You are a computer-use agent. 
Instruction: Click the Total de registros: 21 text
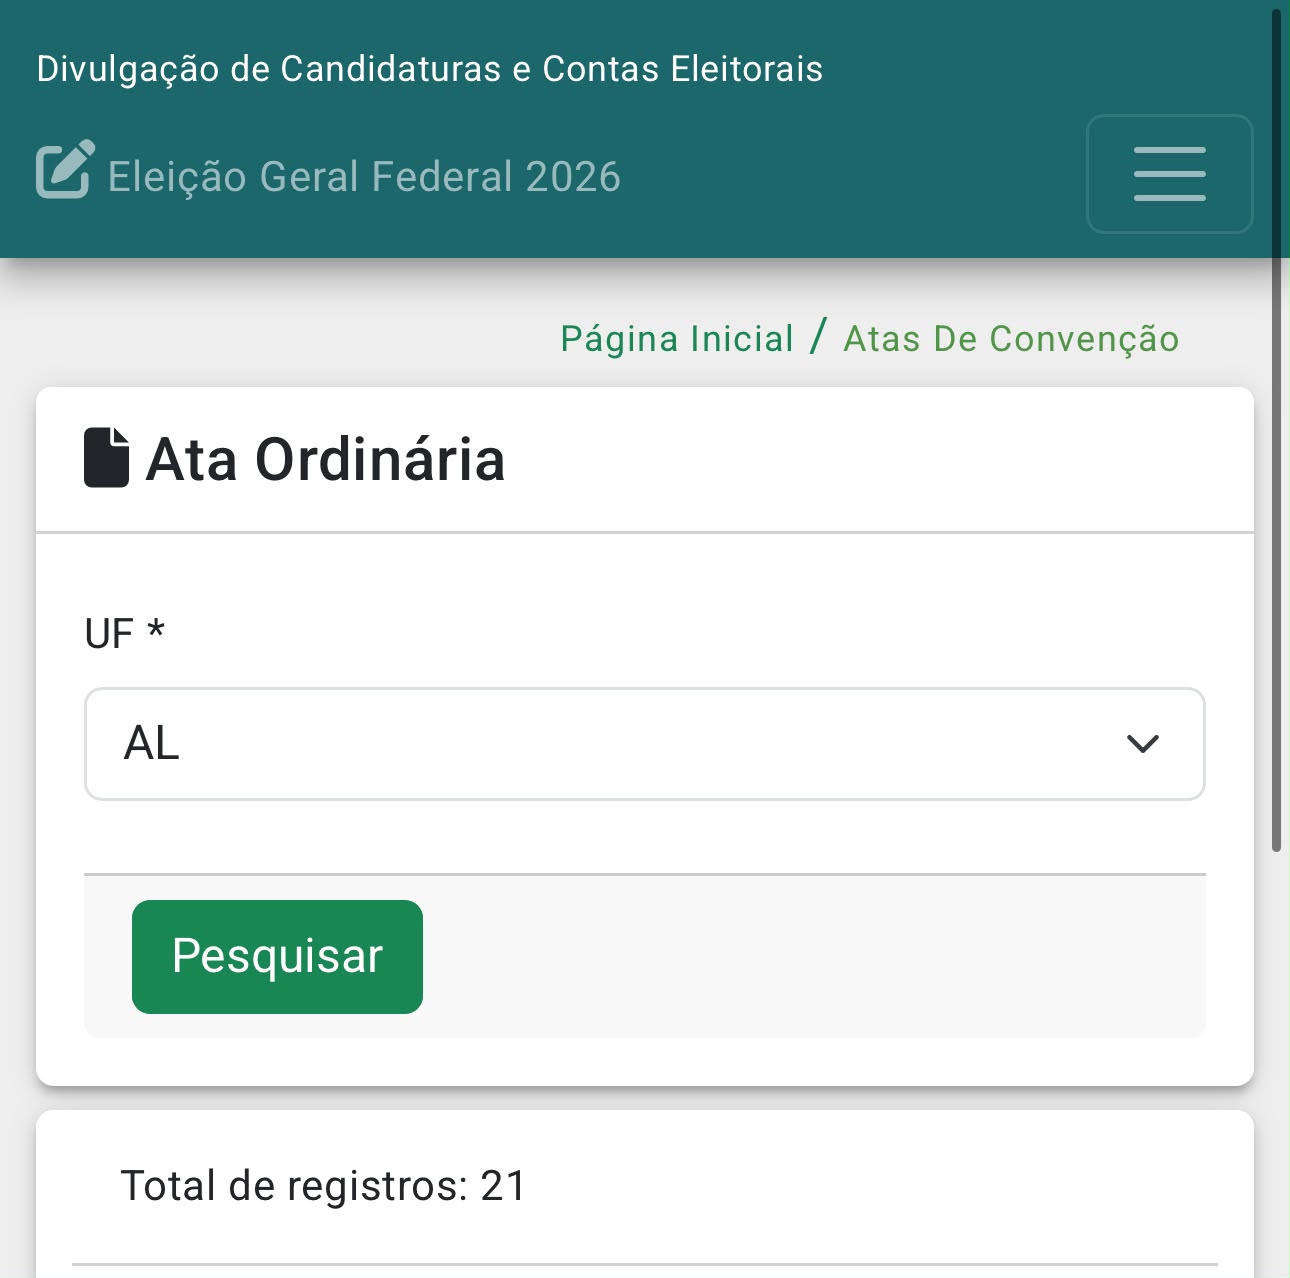point(324,1186)
